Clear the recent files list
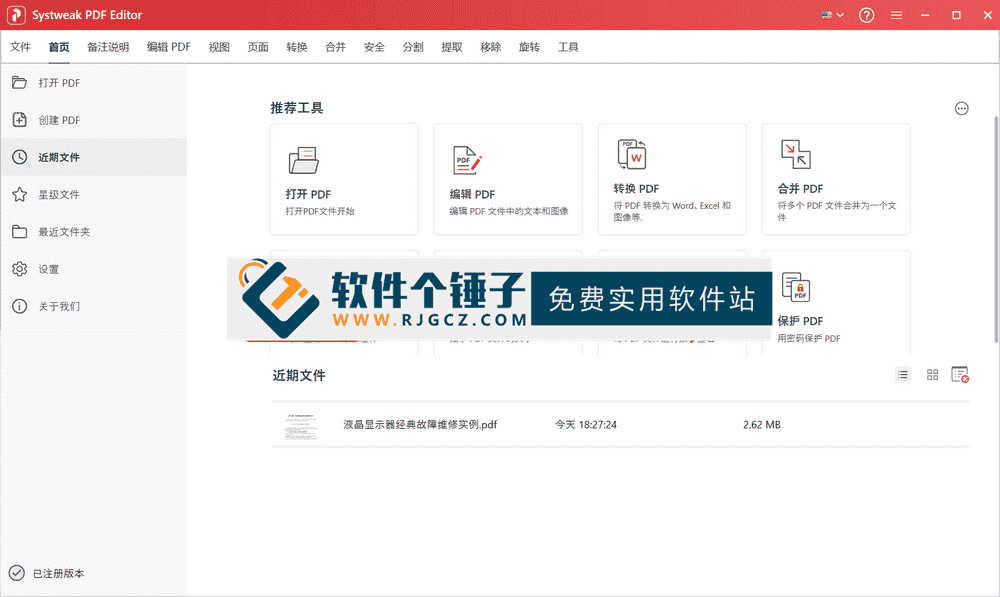Screen dimensions: 1000x597 pos(961,374)
